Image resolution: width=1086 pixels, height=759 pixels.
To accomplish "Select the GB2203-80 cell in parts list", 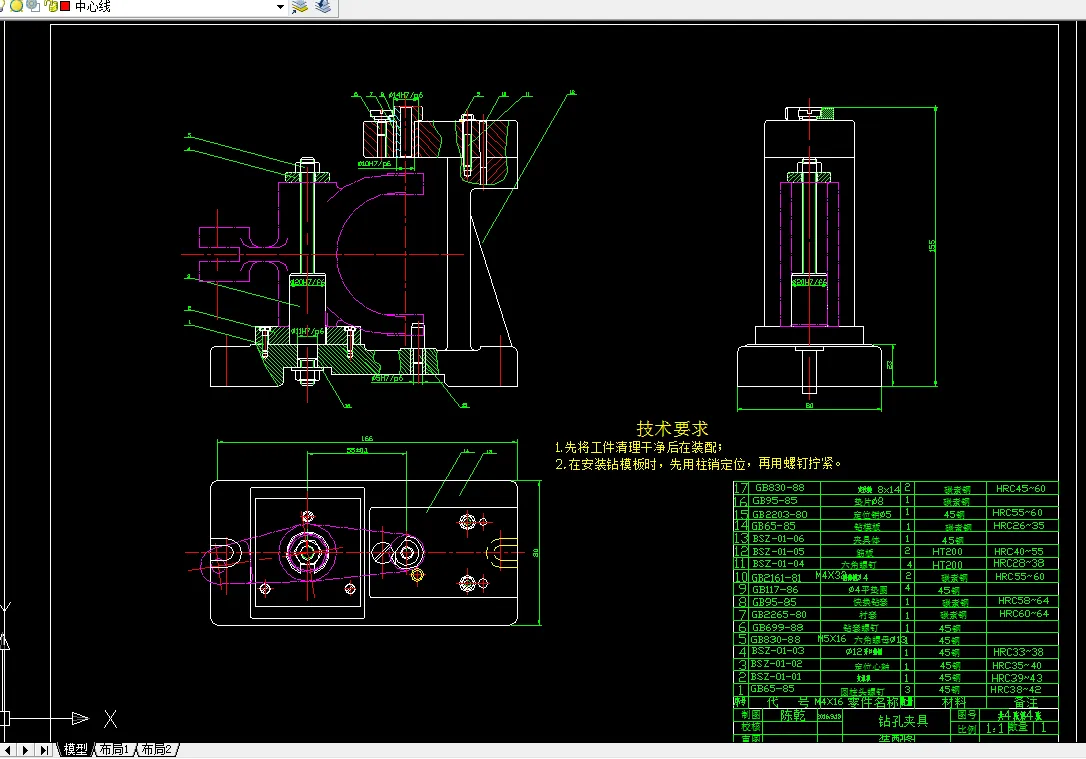I will coord(779,515).
